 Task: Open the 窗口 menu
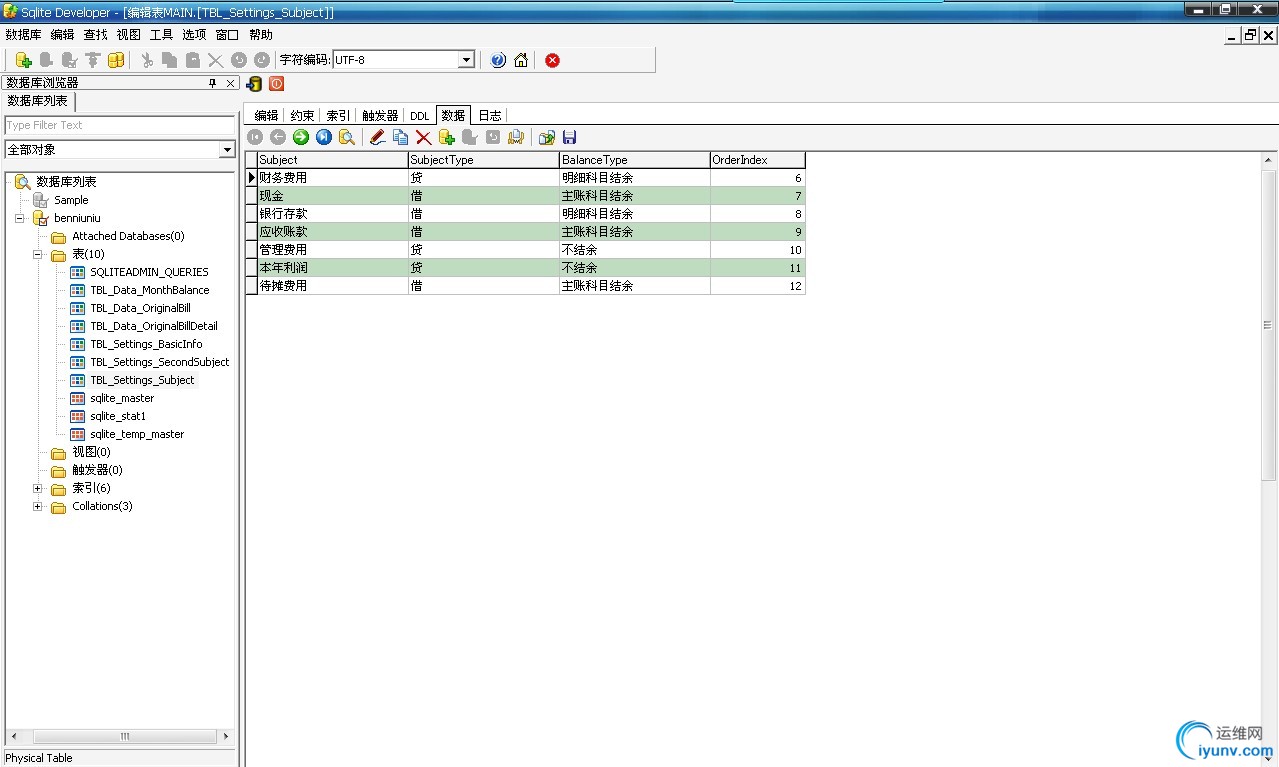click(x=227, y=35)
